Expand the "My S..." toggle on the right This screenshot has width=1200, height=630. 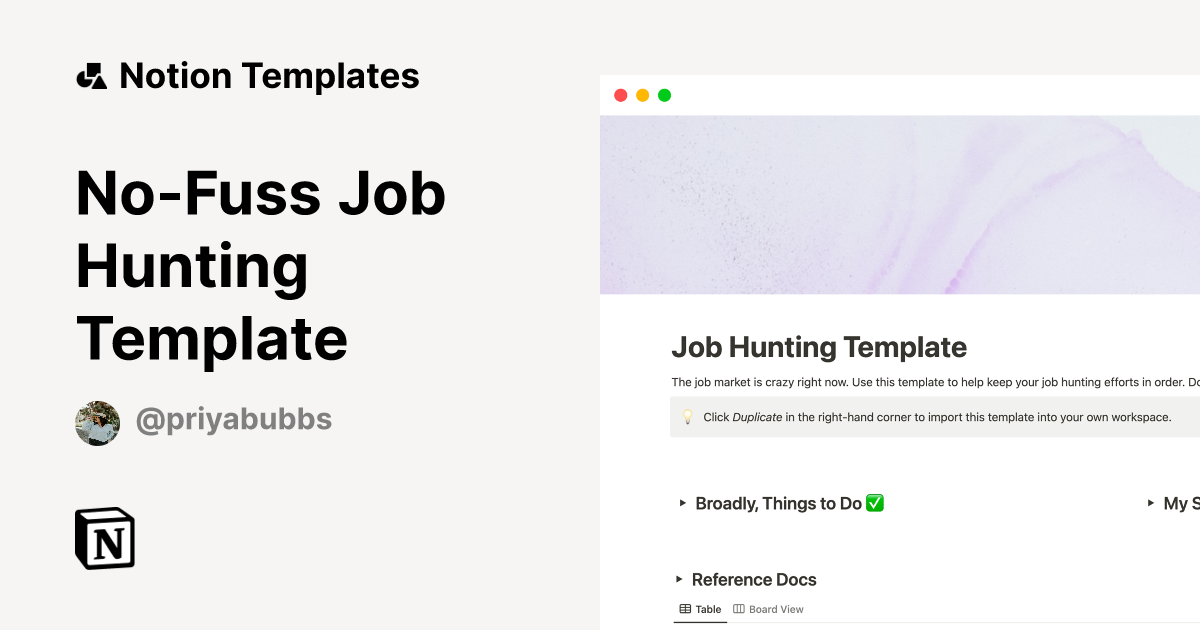click(x=1151, y=503)
